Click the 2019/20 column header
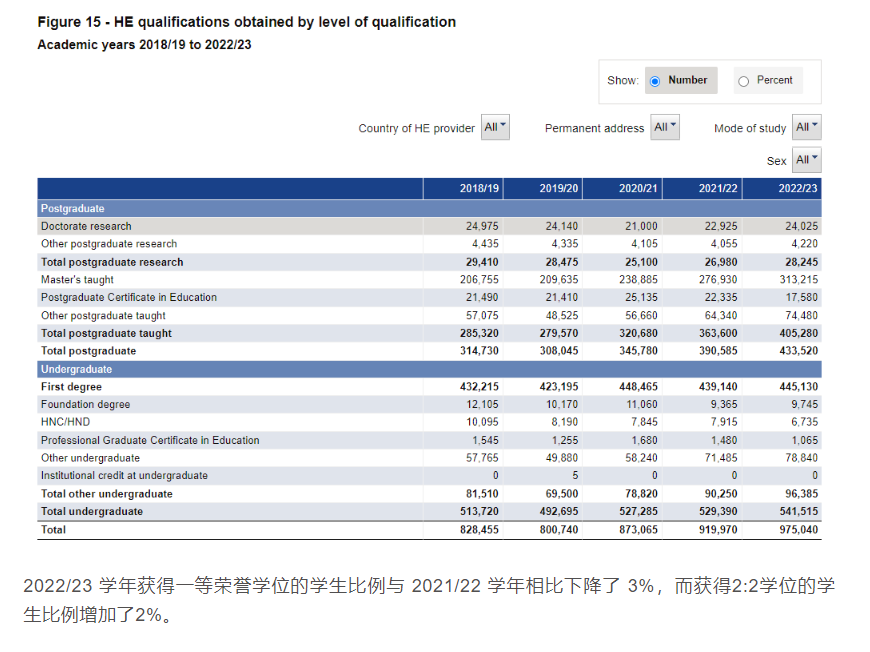870x652 pixels. point(559,188)
